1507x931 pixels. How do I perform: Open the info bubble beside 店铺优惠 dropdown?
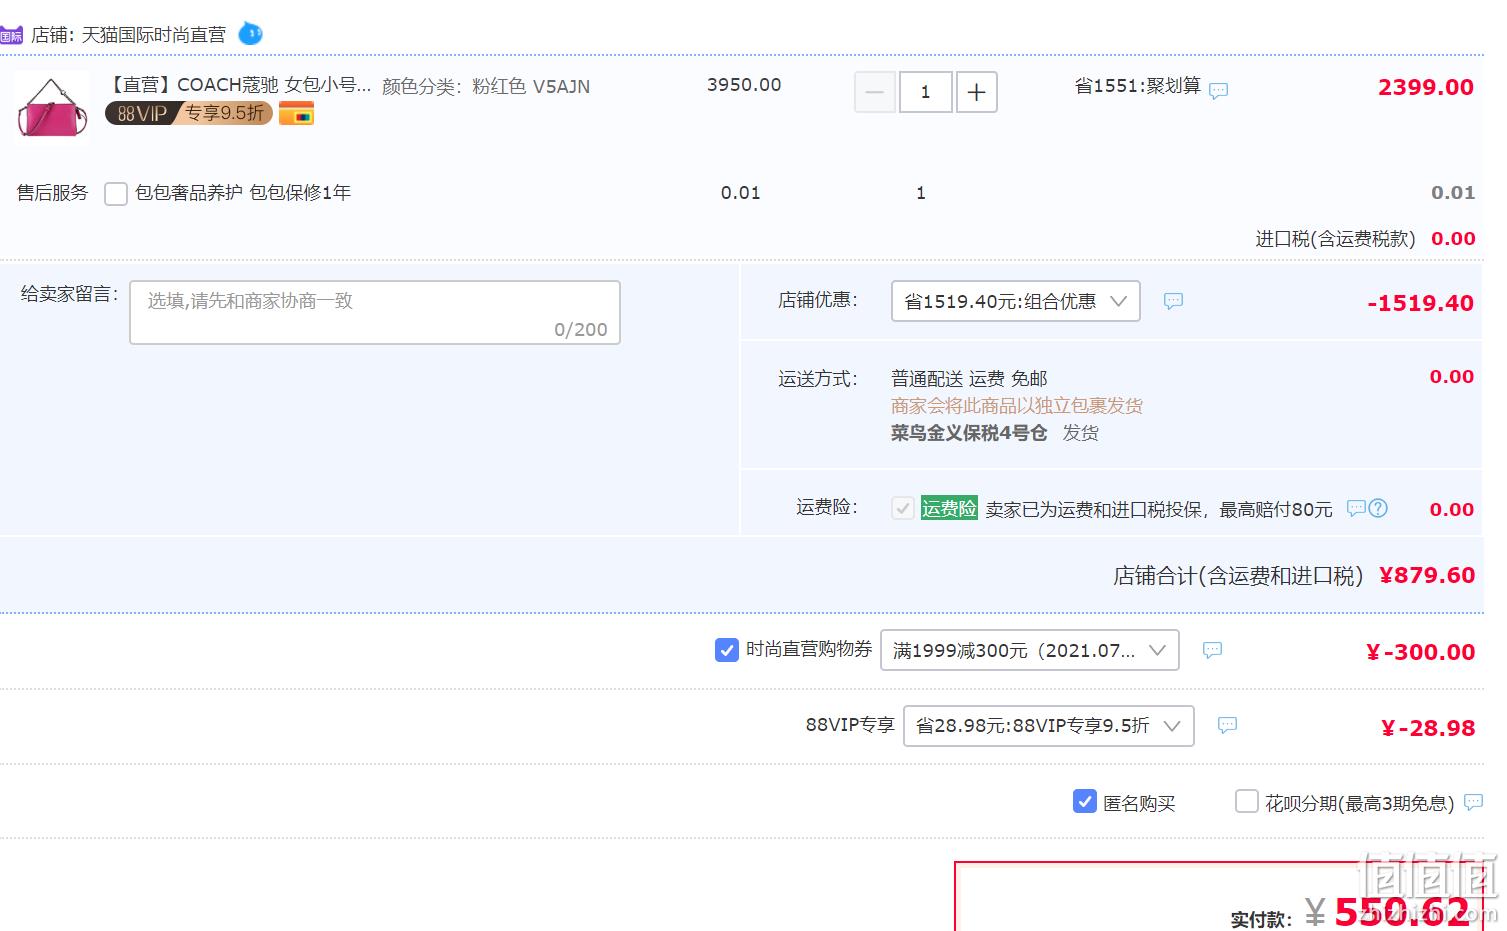[1173, 301]
